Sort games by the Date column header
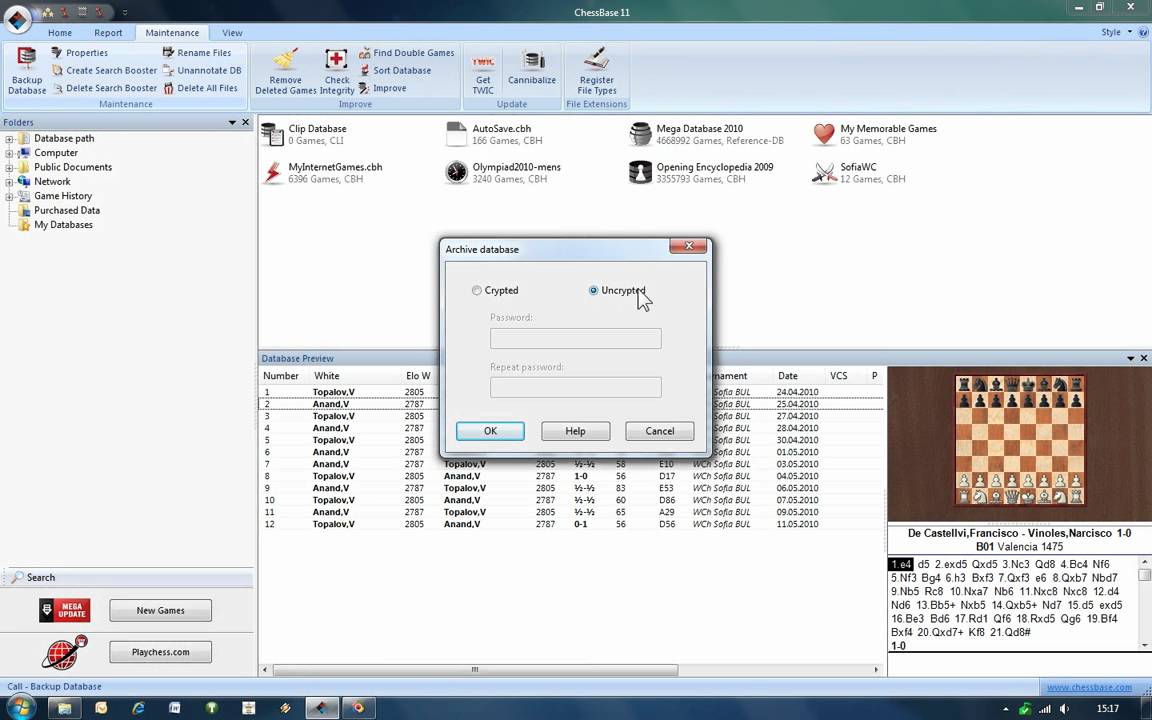Viewport: 1152px width, 720px height. coord(787,375)
